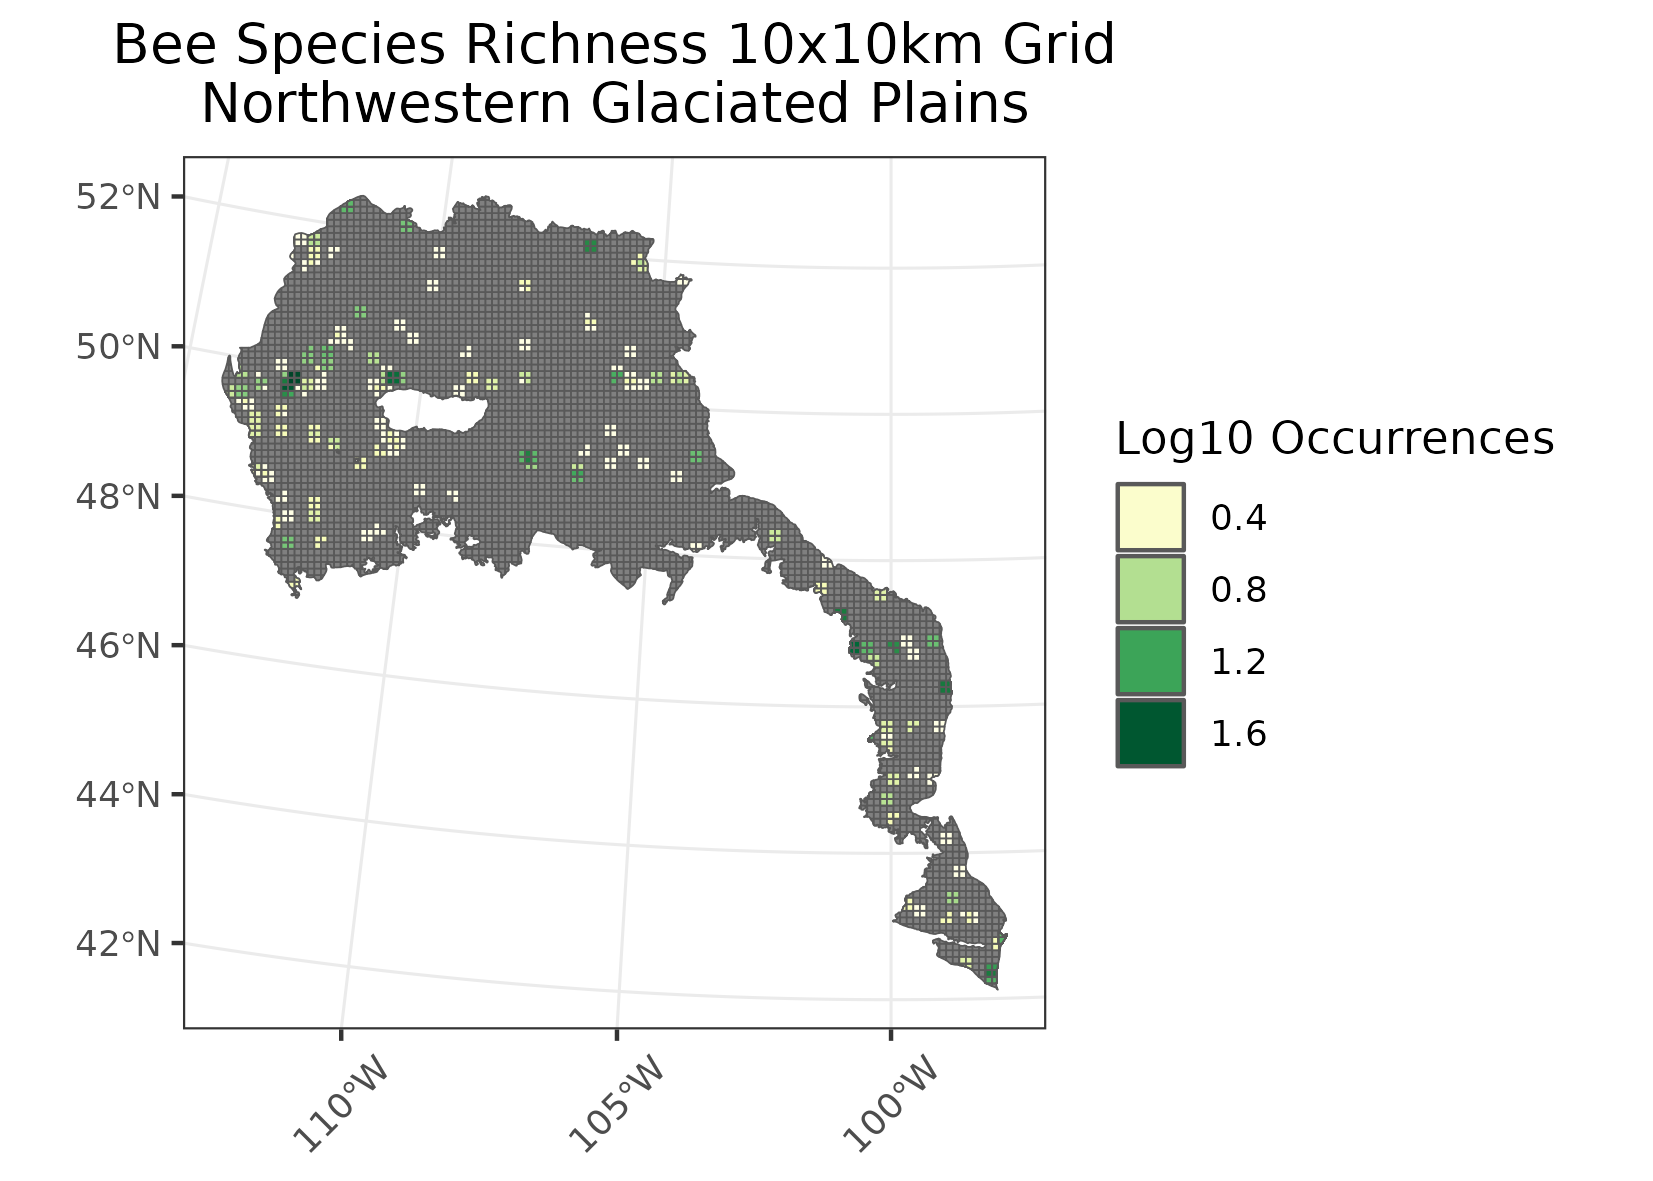Screen dimensions: 1653x1181
Task: Click the subtitle line 'Northwestern Glaciated Plains'
Action: coord(614,104)
